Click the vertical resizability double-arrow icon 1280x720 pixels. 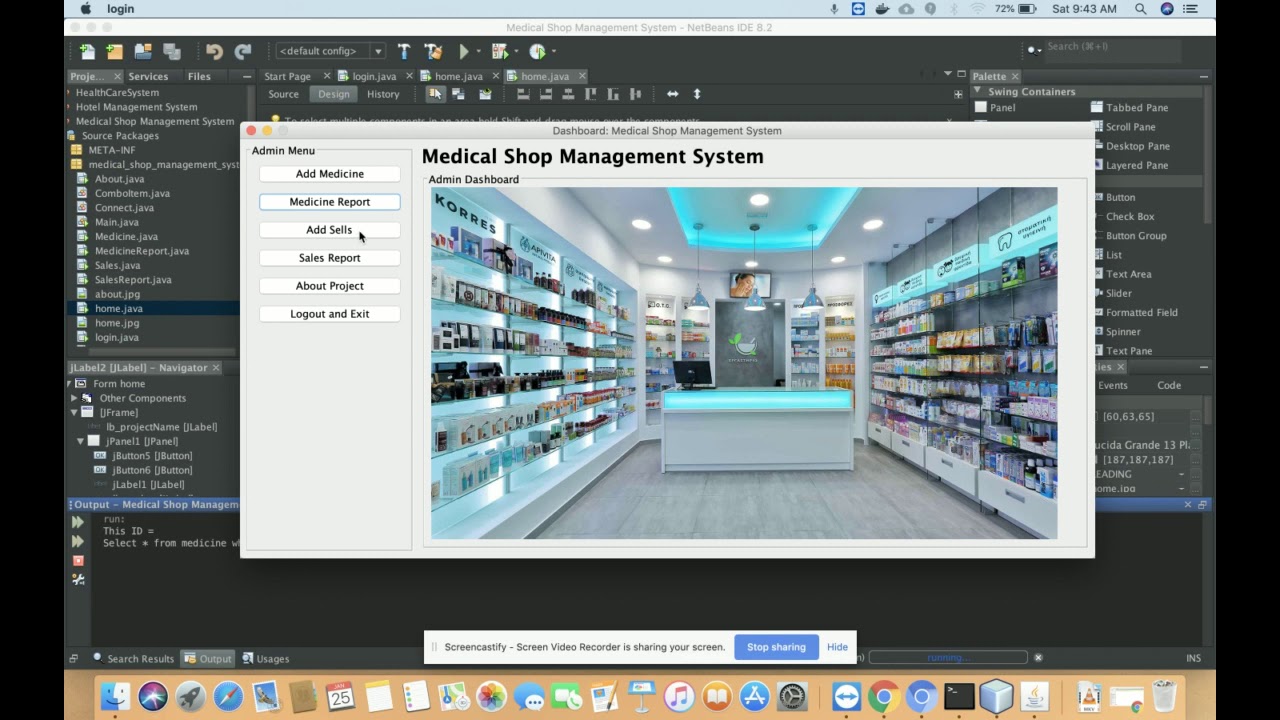(697, 94)
